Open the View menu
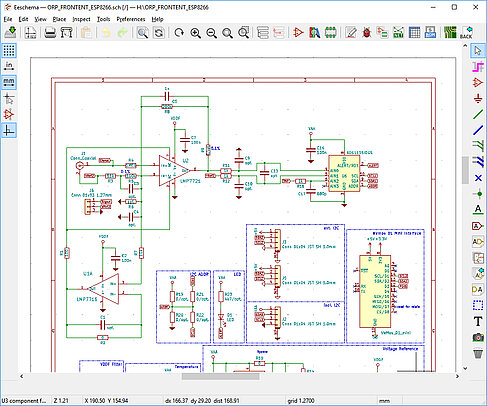The height and width of the screenshot is (406, 487). [x=40, y=19]
